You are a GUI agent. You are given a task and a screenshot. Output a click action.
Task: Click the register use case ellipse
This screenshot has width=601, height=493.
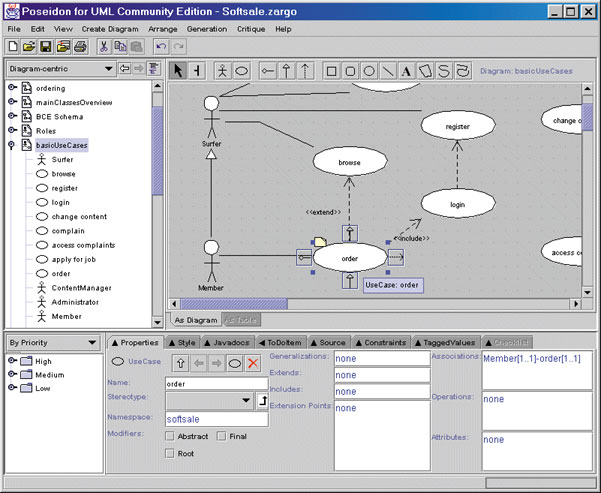click(458, 126)
